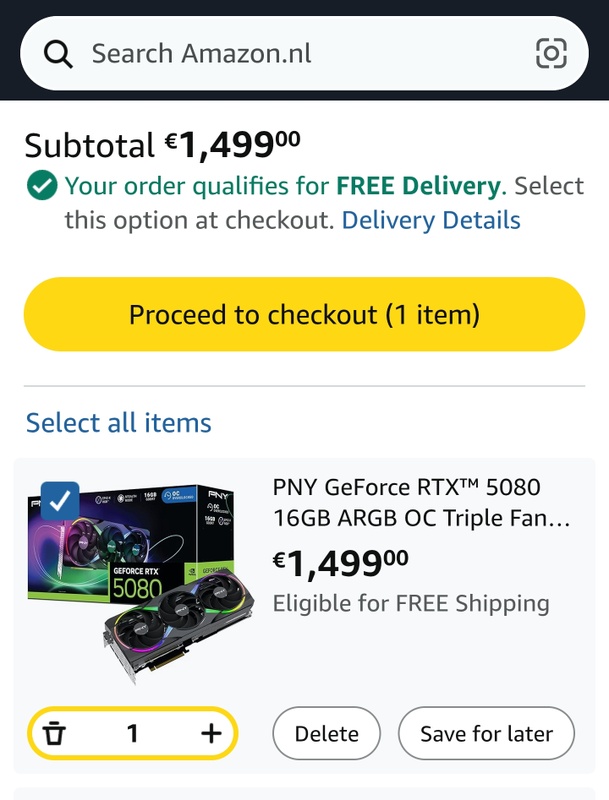Open camera lens visual search

(551, 53)
